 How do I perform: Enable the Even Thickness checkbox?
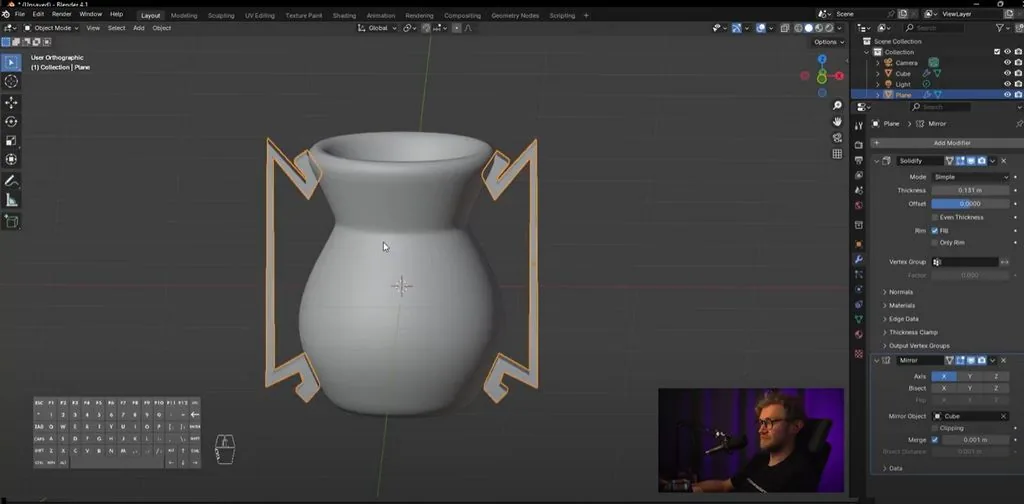pyautogui.click(x=935, y=217)
